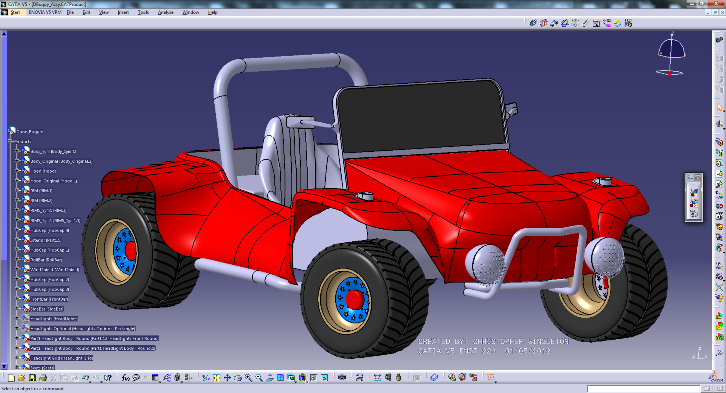The width and height of the screenshot is (726, 393).
Task: Click the Zoom In magnifier icon
Action: pos(248,378)
